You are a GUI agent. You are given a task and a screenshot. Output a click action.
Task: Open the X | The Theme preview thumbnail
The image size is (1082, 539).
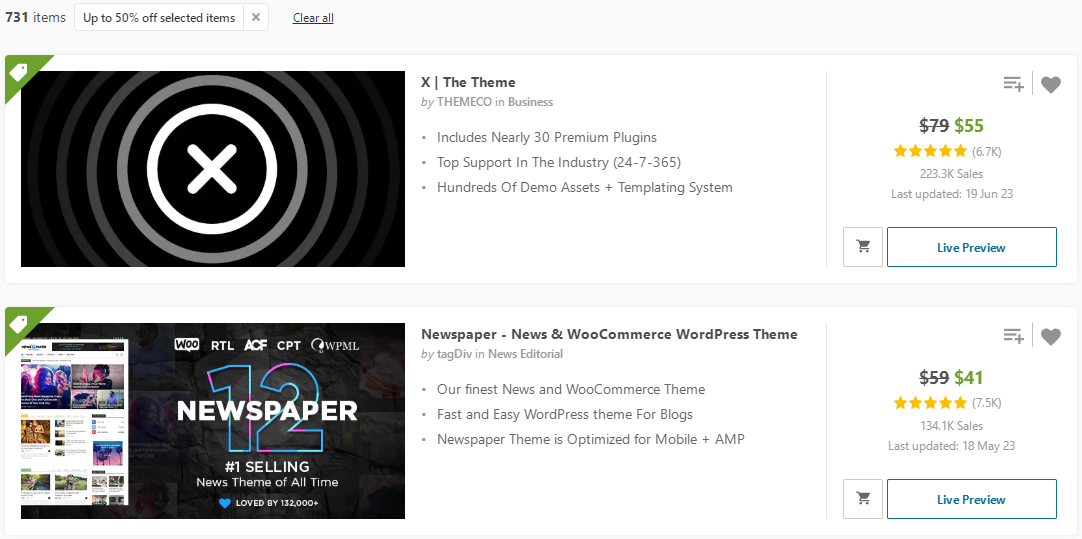pyautogui.click(x=213, y=168)
